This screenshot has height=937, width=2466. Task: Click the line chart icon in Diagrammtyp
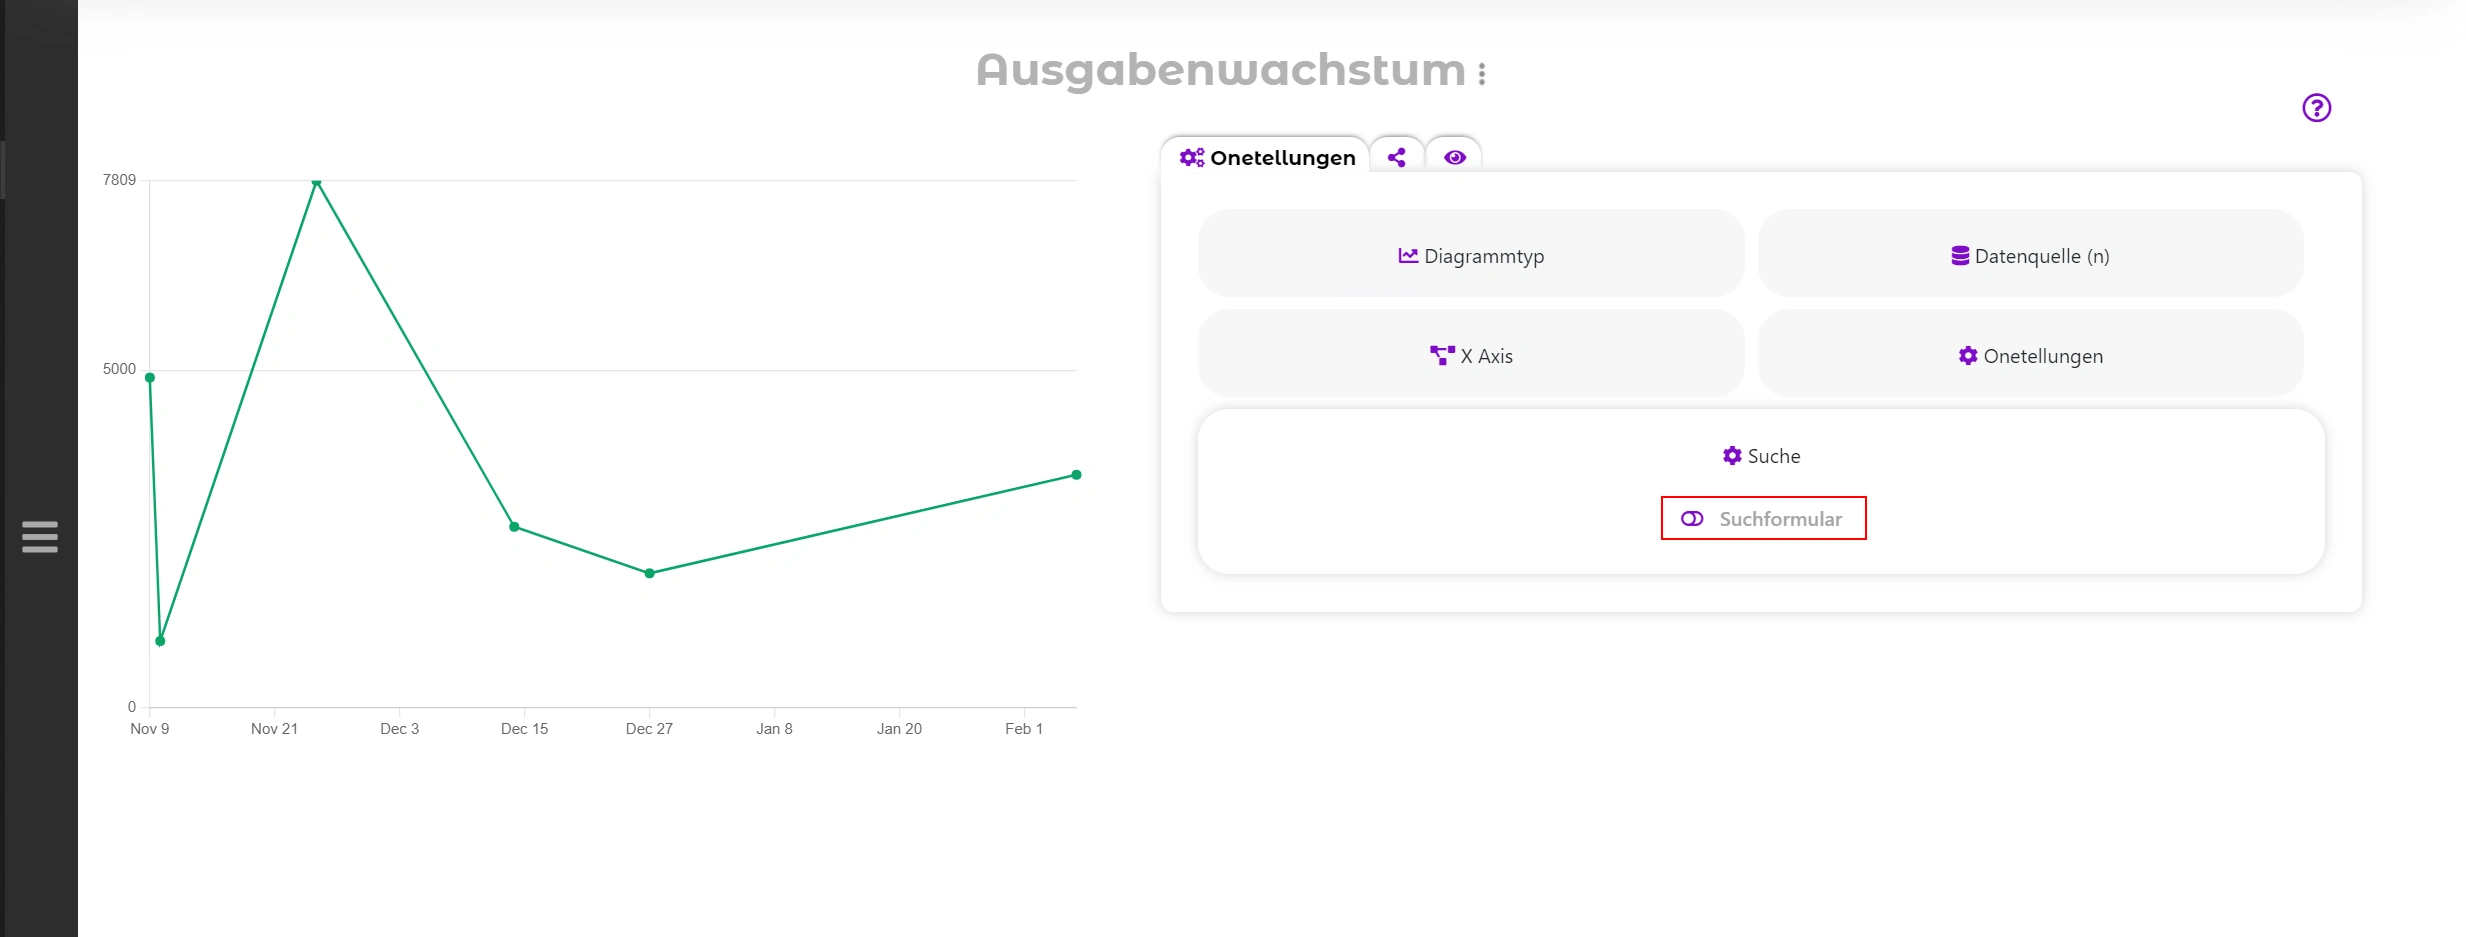point(1408,256)
